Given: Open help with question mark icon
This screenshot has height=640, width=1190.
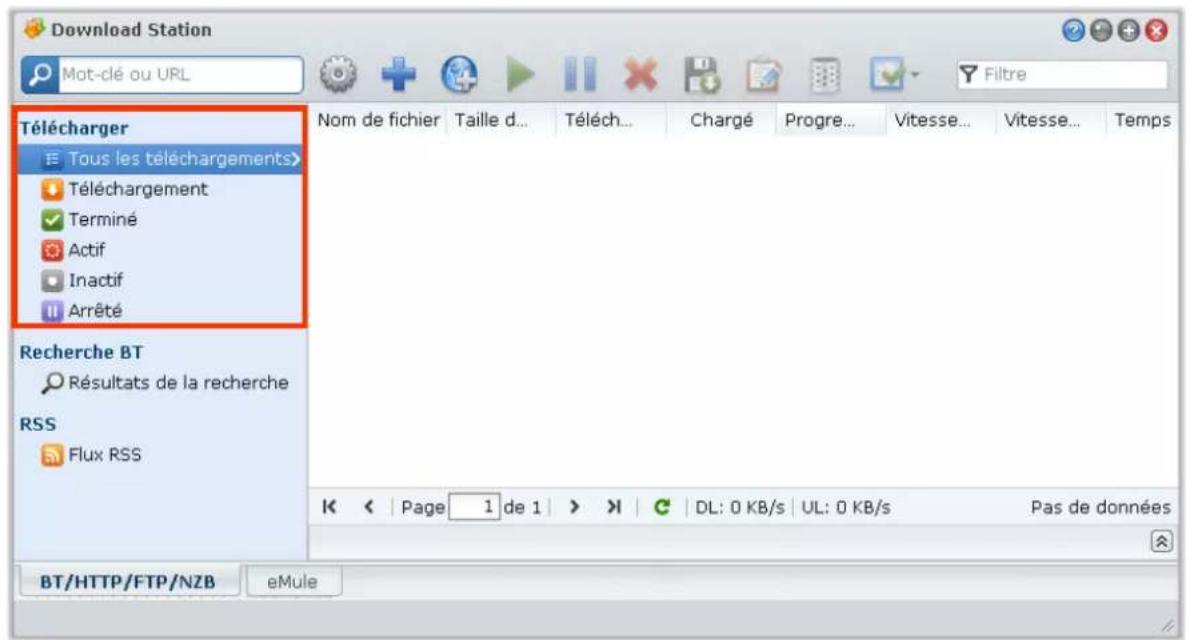Looking at the screenshot, I should [1073, 30].
